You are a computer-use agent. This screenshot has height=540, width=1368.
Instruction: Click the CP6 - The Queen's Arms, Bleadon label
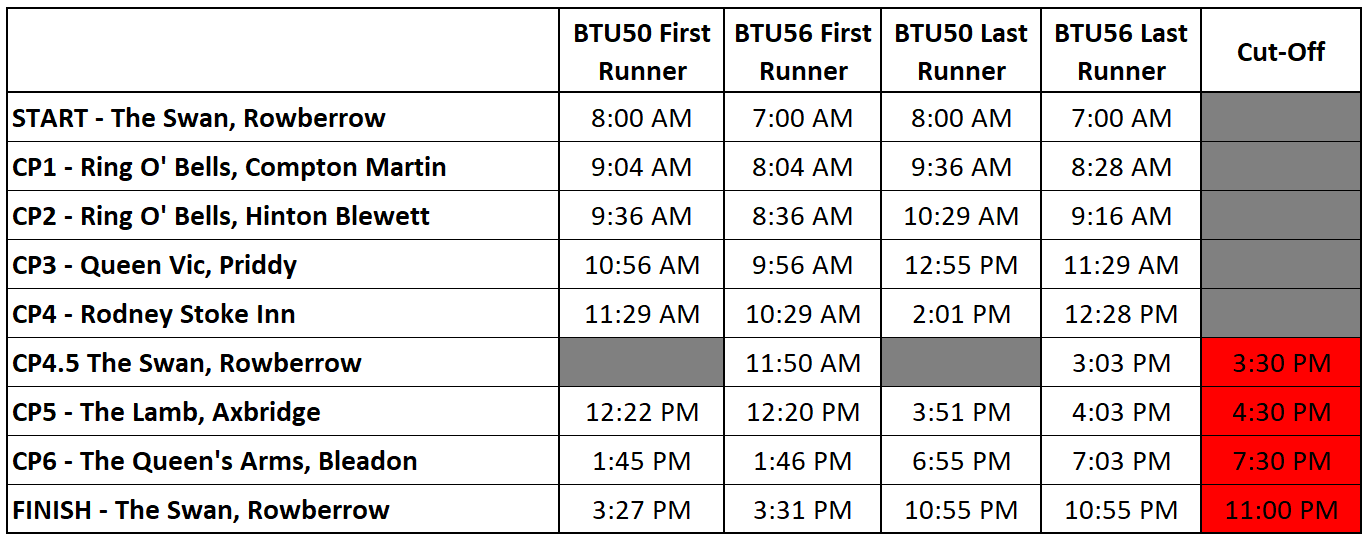coord(215,461)
